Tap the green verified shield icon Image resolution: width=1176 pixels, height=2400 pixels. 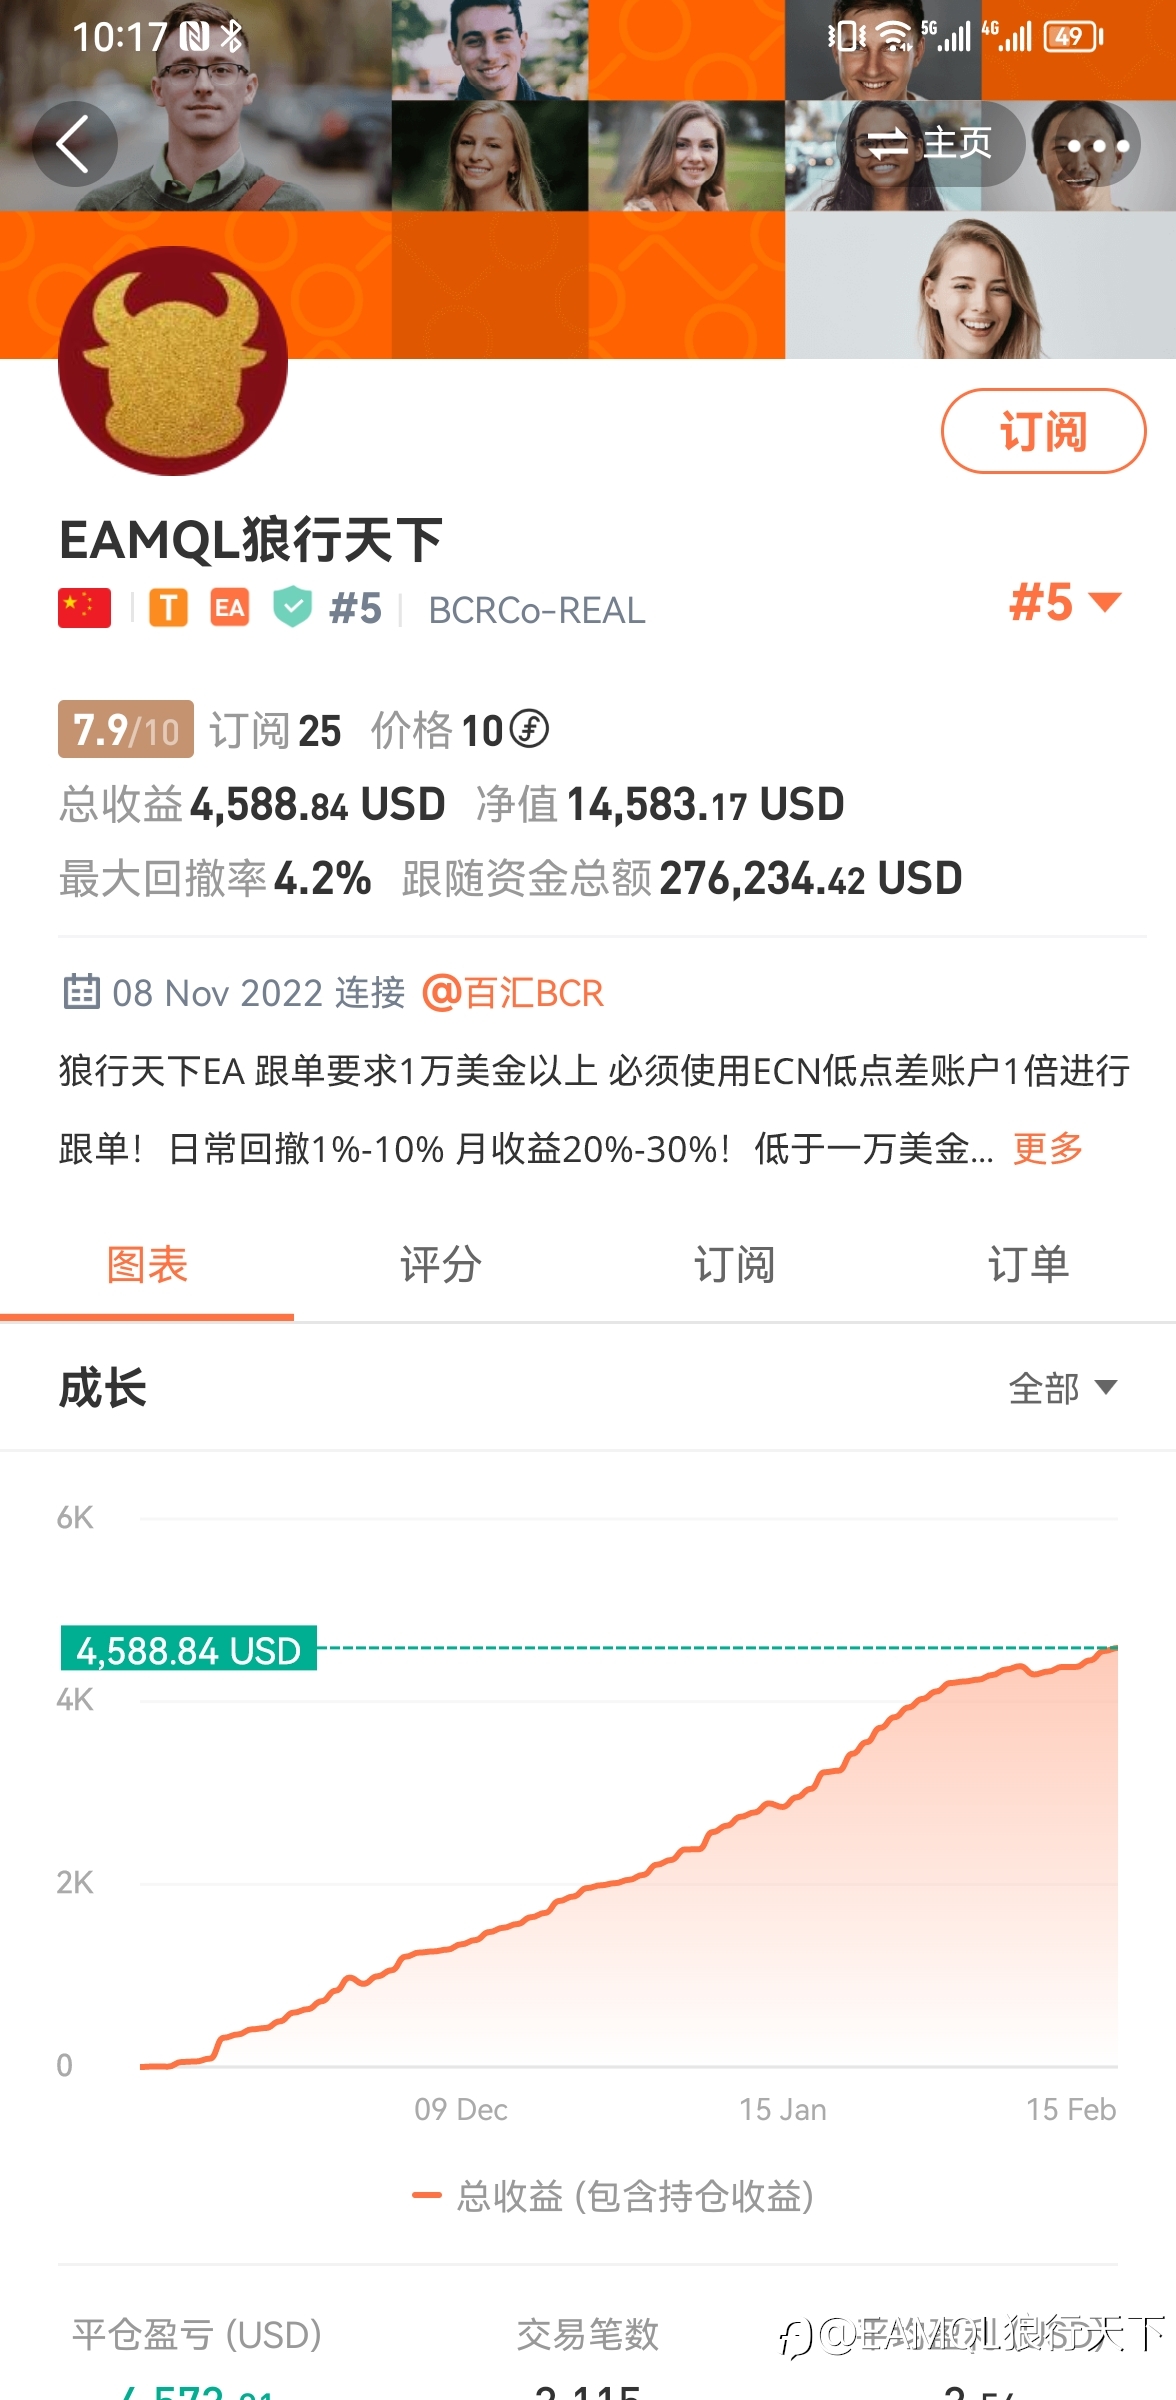point(293,607)
